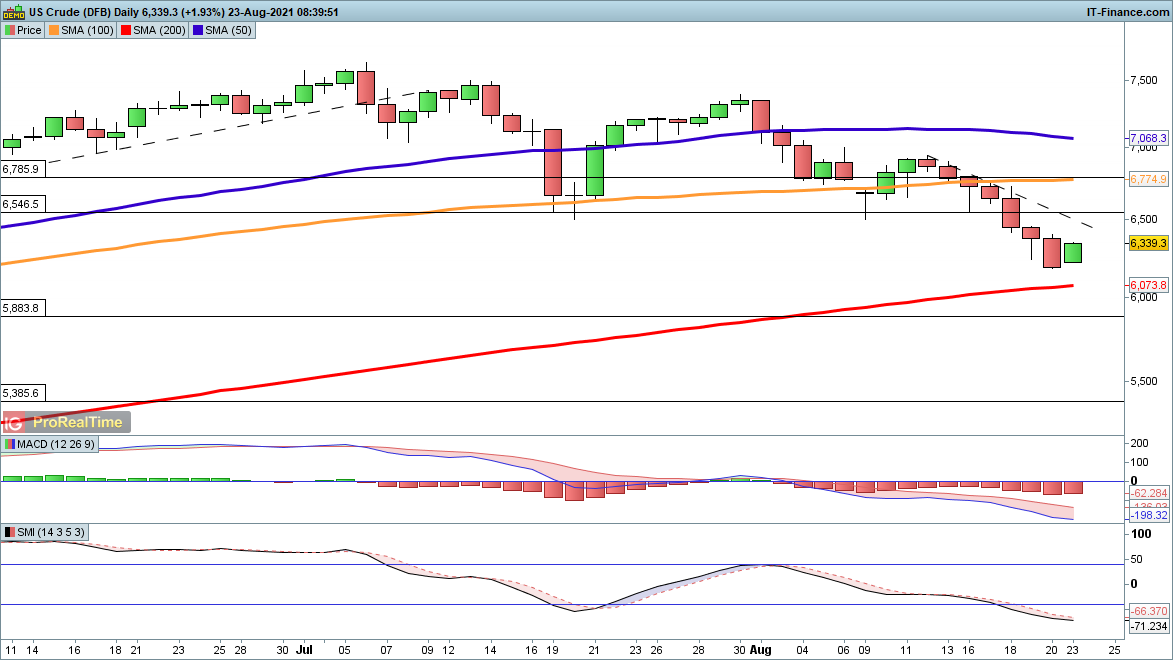Click the orange 6,774.9 SMA price label
The height and width of the screenshot is (660, 1173).
coord(1148,179)
